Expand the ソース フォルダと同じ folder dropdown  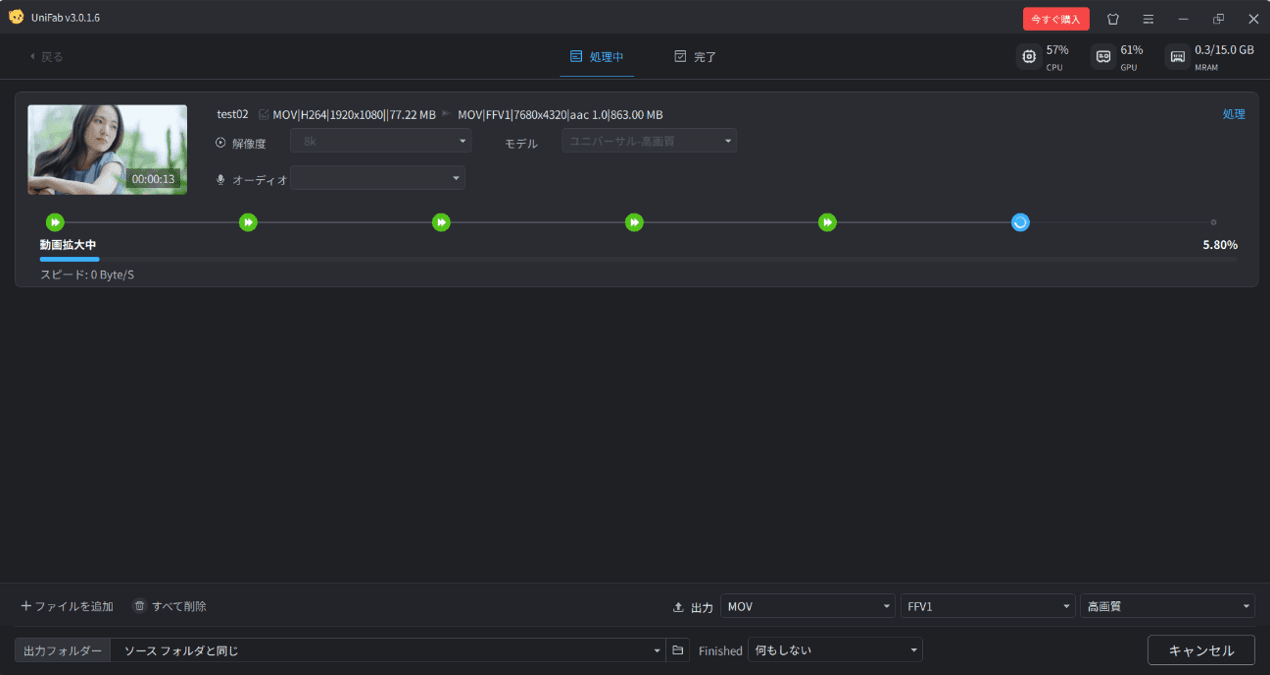point(388,651)
